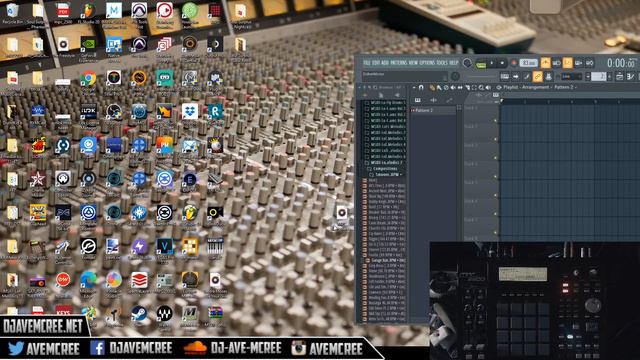The image size is (640, 360).
Task: Click the master pitch slider in FL toolbar
Action: (x=482, y=76)
